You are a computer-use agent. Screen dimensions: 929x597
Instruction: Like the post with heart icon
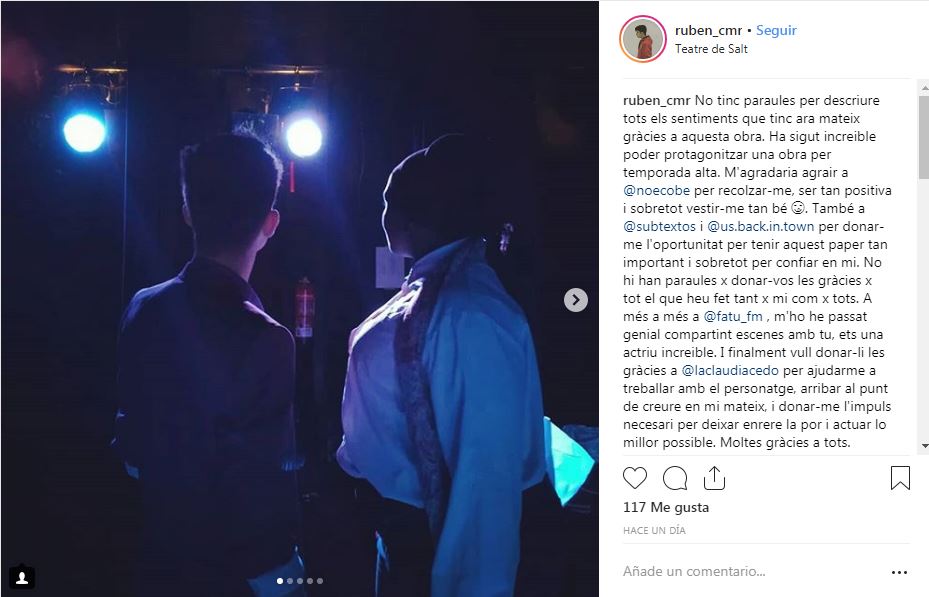[x=635, y=478]
